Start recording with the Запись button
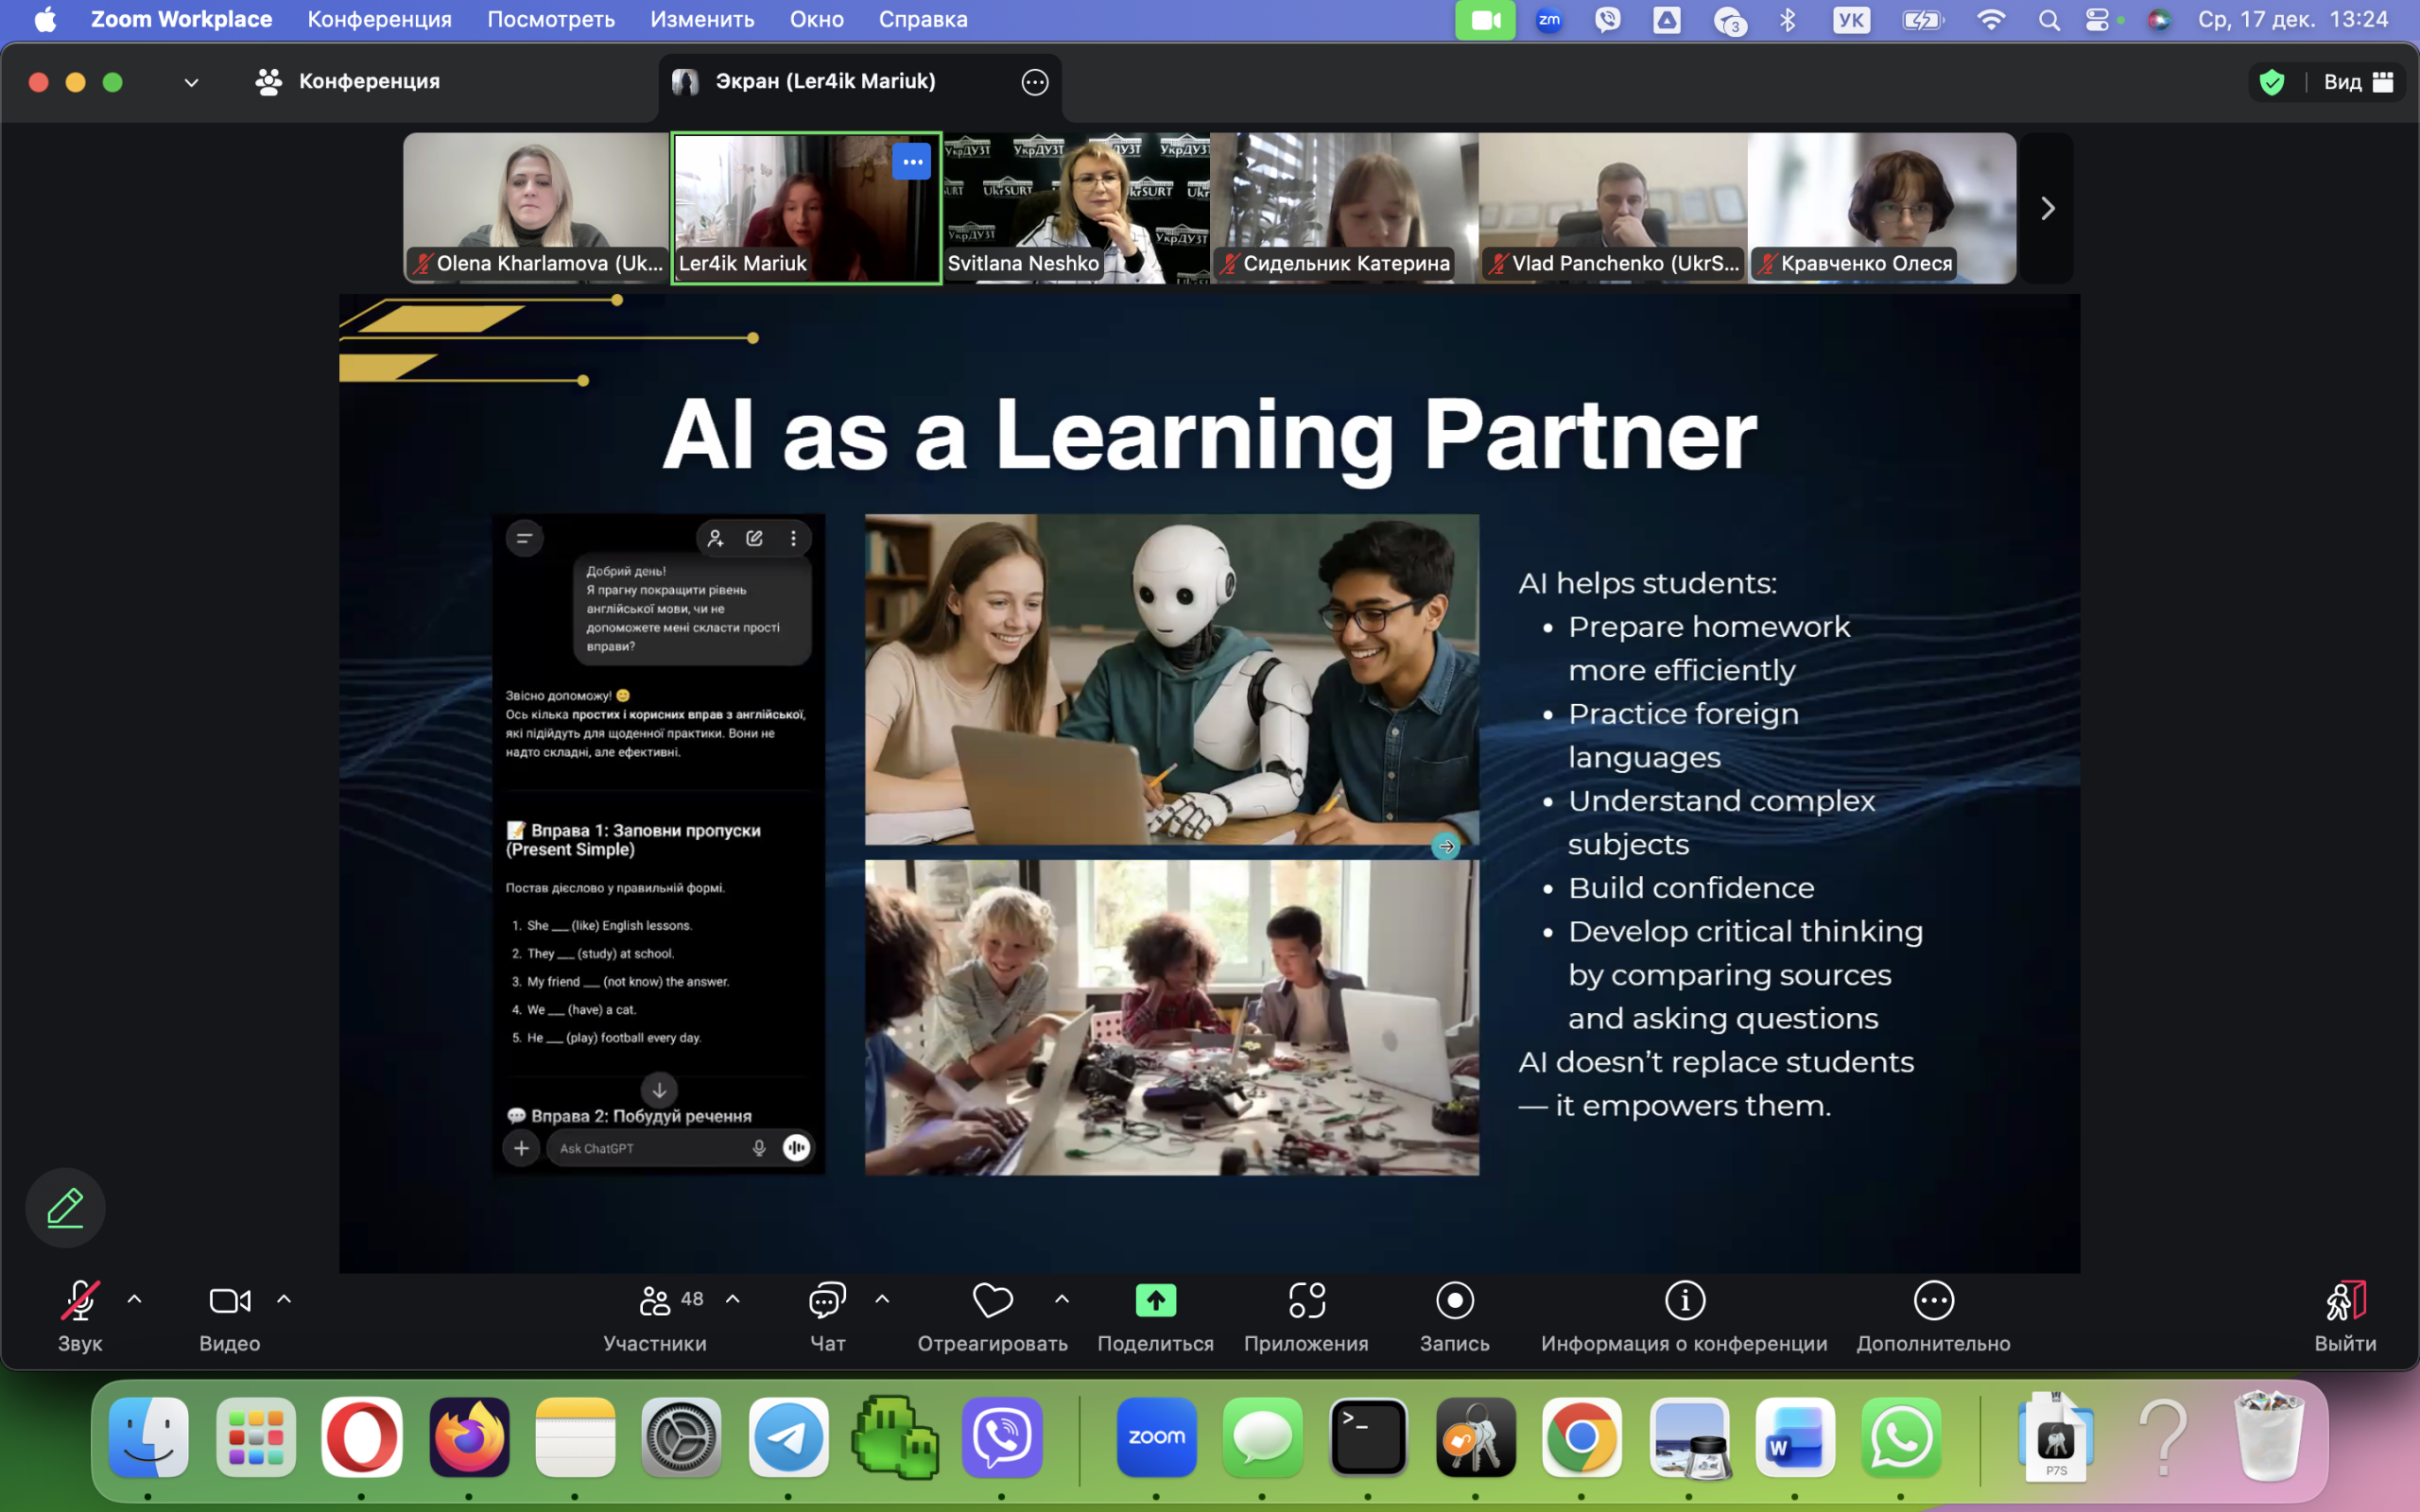Image resolution: width=2420 pixels, height=1512 pixels. coord(1454,1301)
